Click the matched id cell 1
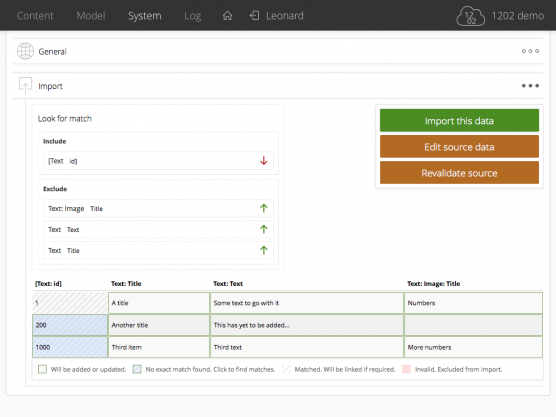 click(70, 303)
